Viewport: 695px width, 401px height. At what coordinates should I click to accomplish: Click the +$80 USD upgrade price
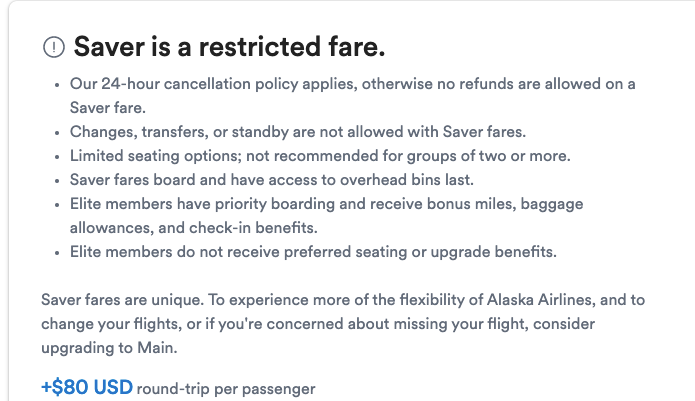click(x=87, y=387)
